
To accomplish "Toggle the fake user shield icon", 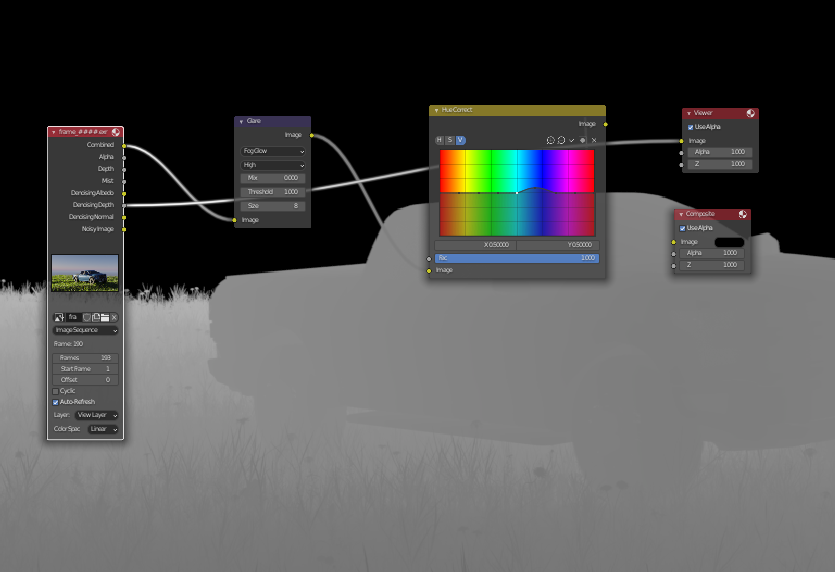I will [x=87, y=317].
